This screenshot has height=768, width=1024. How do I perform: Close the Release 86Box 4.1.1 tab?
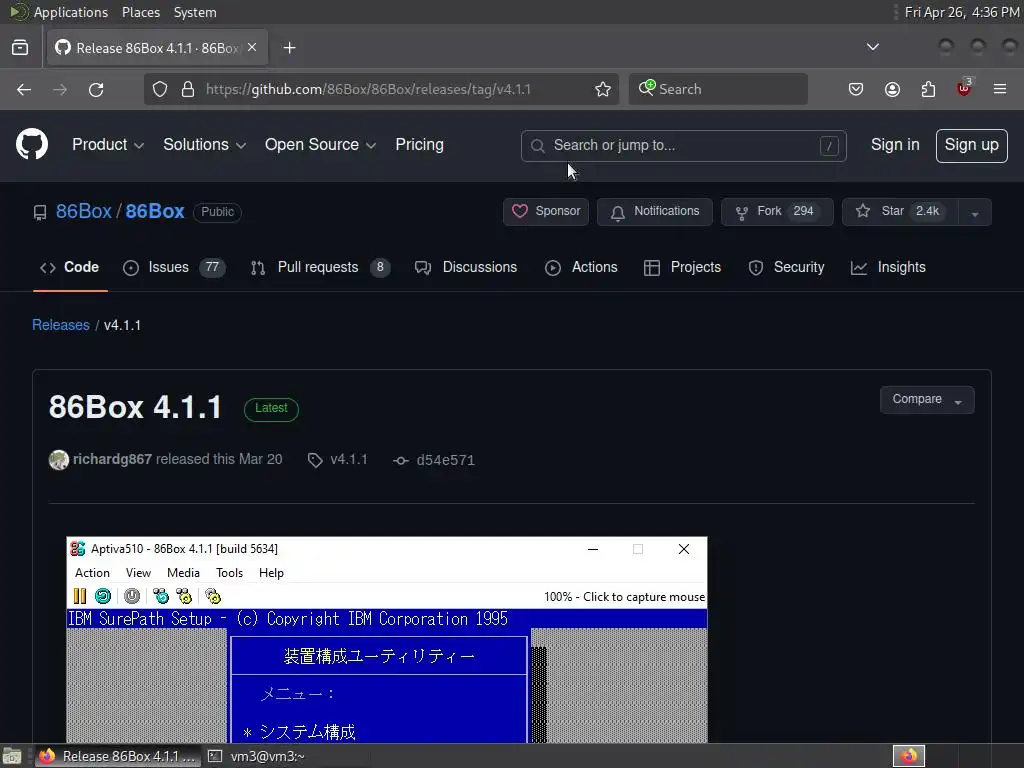click(x=252, y=48)
